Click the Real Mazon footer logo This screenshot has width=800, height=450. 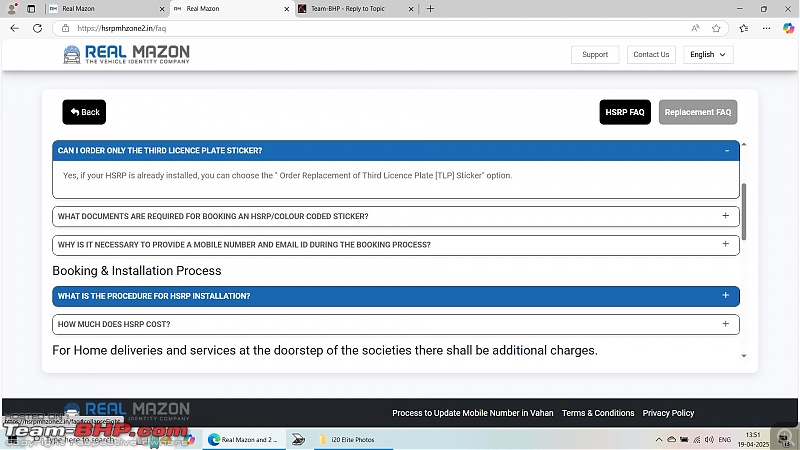(126, 411)
